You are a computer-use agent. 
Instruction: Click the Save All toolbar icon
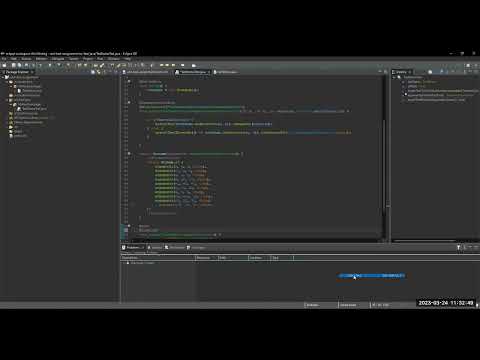point(19,65)
